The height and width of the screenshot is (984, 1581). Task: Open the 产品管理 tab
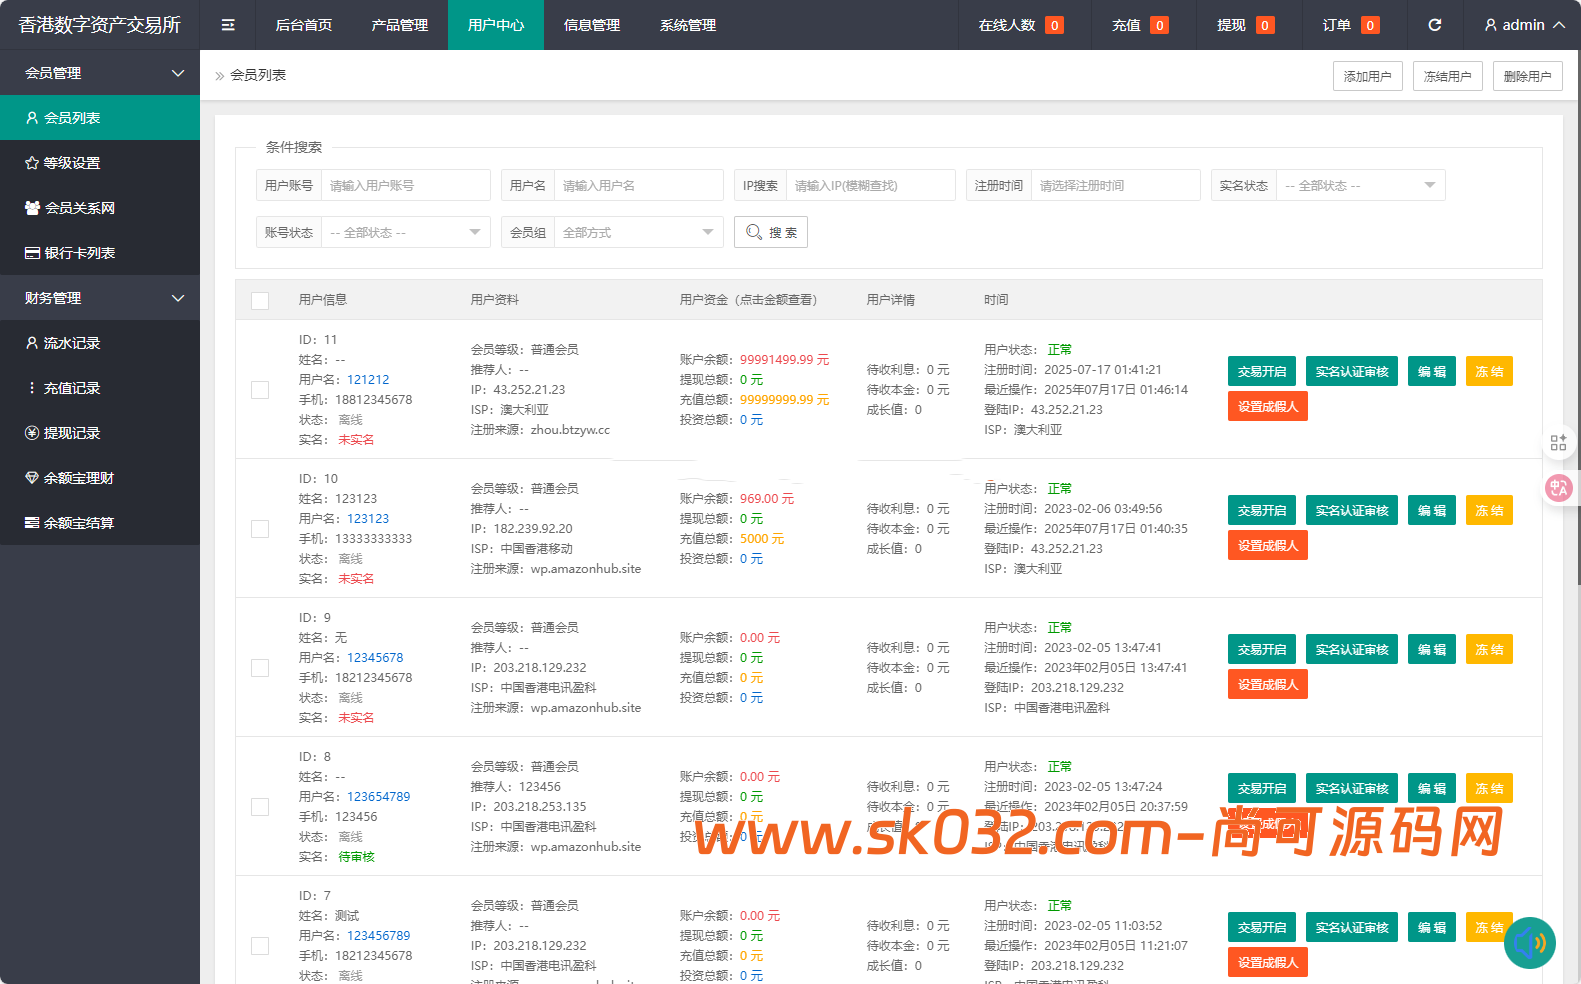(x=400, y=25)
